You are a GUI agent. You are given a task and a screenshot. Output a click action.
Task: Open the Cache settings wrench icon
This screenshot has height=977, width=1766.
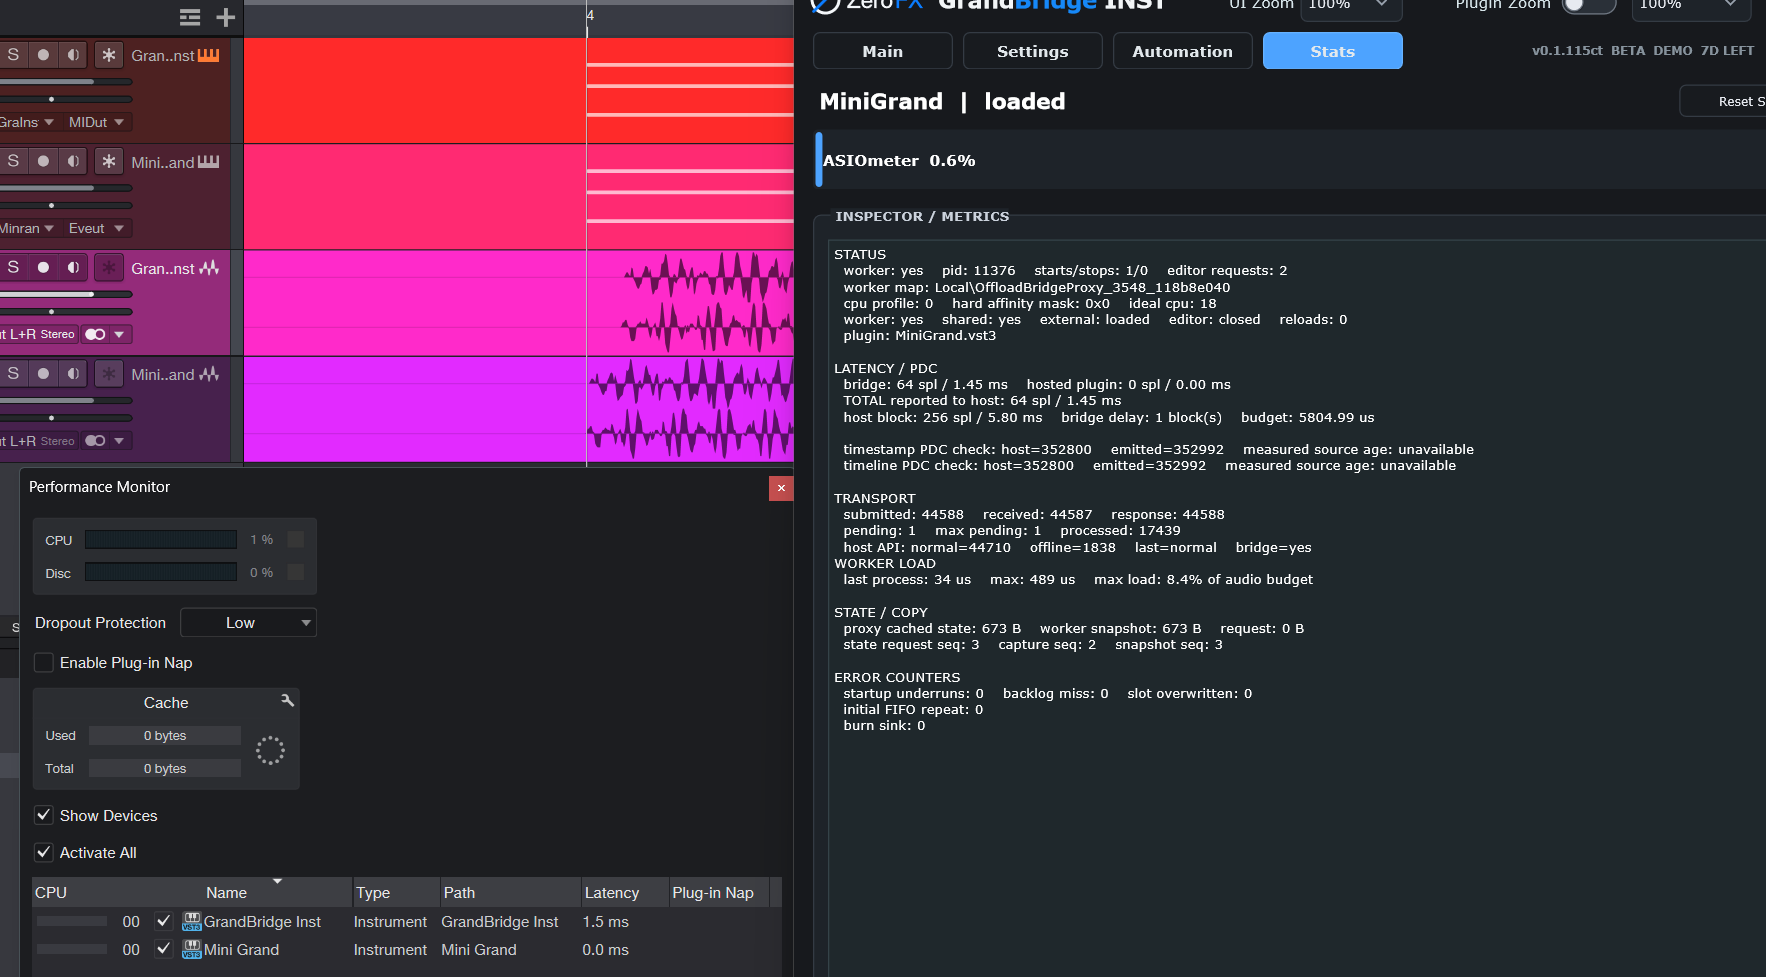287,701
